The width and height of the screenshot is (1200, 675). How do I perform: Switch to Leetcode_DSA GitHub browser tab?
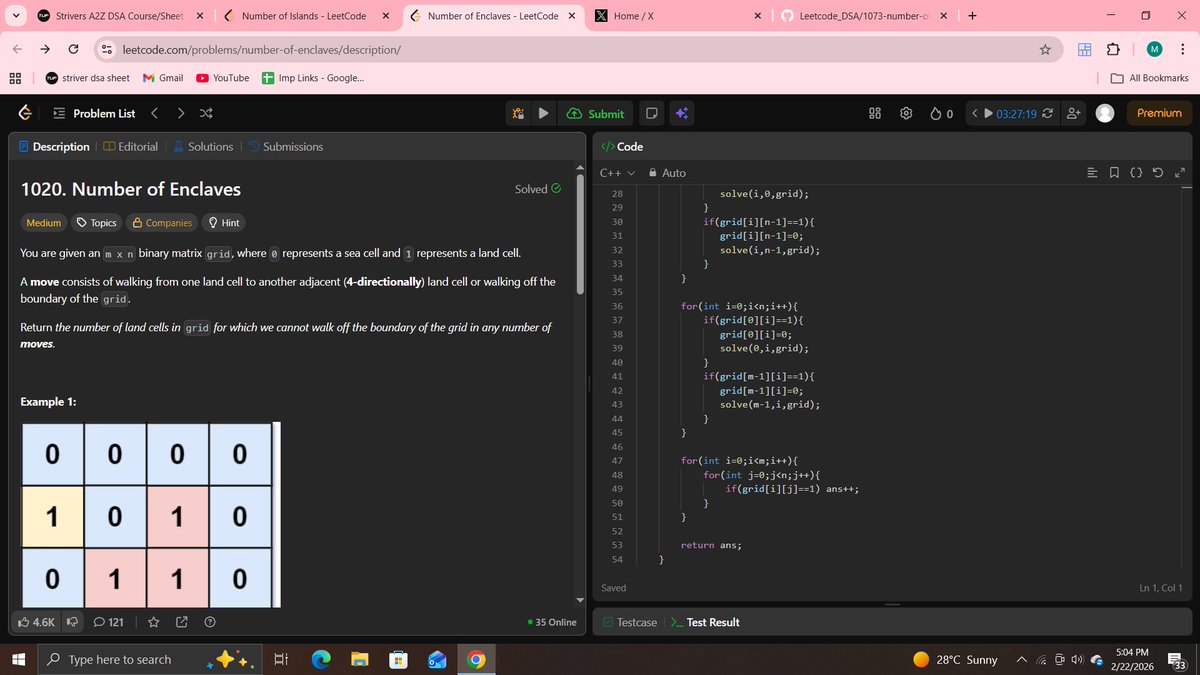[x=864, y=16]
